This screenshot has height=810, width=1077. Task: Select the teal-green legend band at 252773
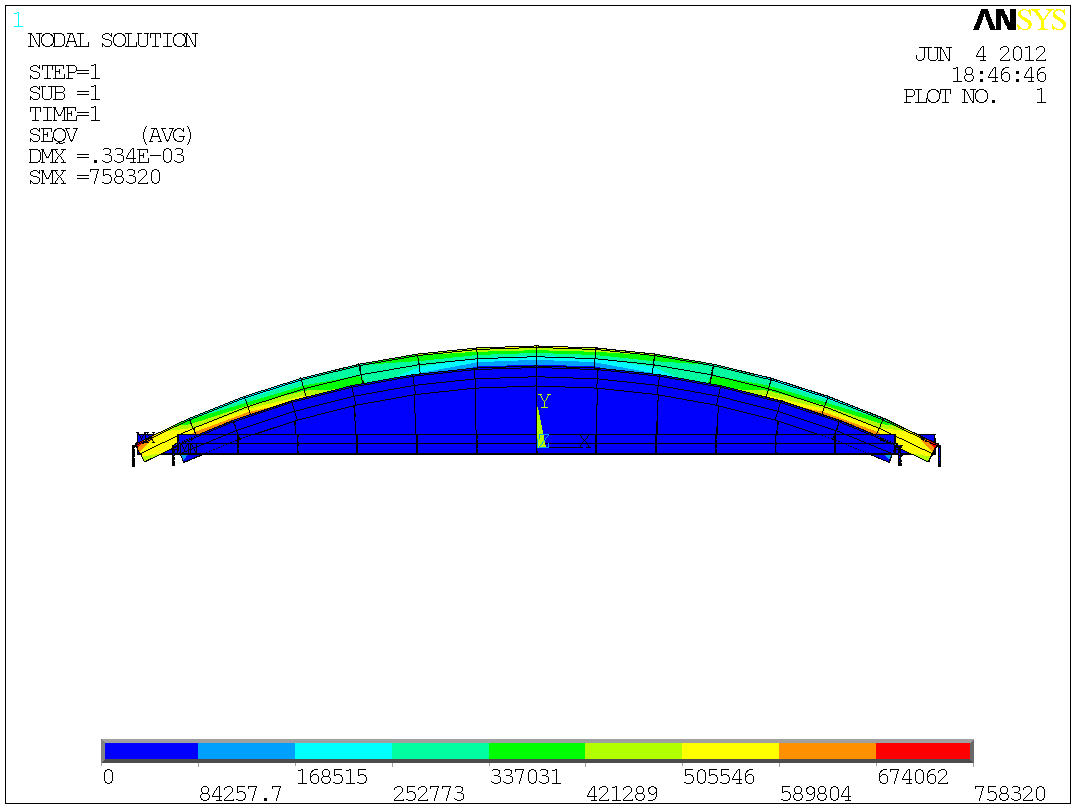tap(440, 751)
